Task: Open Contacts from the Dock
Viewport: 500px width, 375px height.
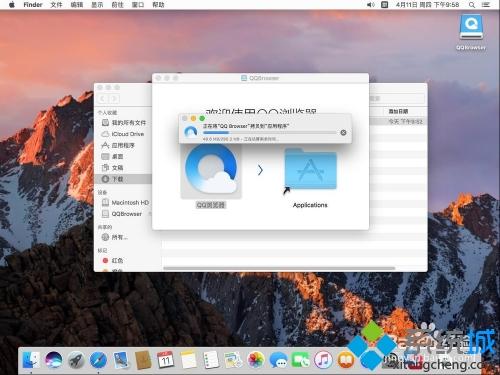Action: point(143,360)
